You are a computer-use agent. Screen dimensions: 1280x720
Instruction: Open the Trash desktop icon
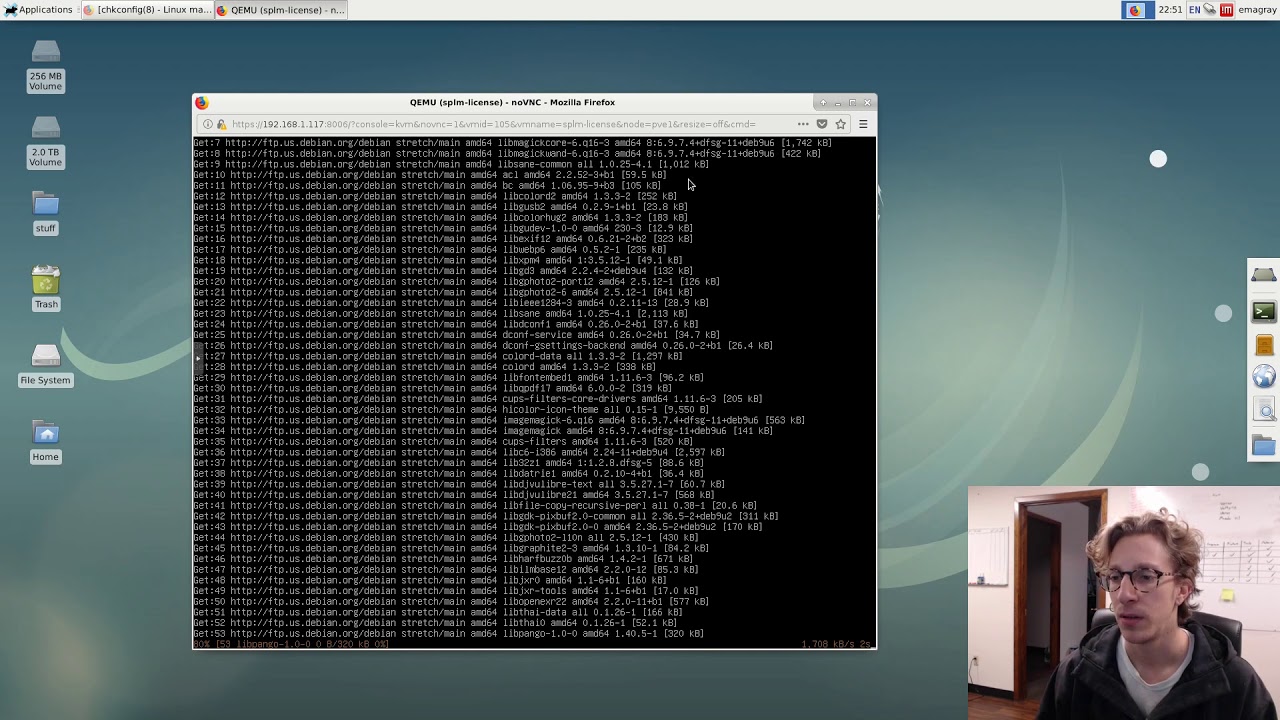[45, 289]
